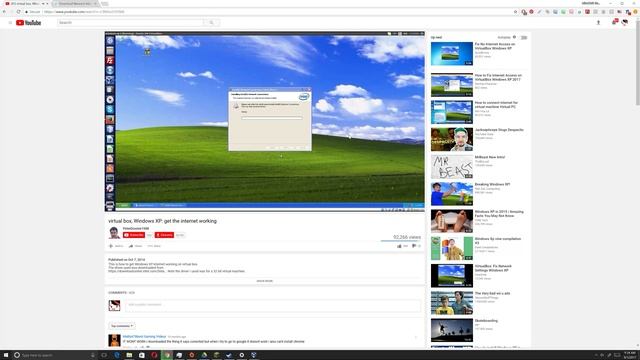Click the add public comment field
640x360 pixels.
[273, 305]
